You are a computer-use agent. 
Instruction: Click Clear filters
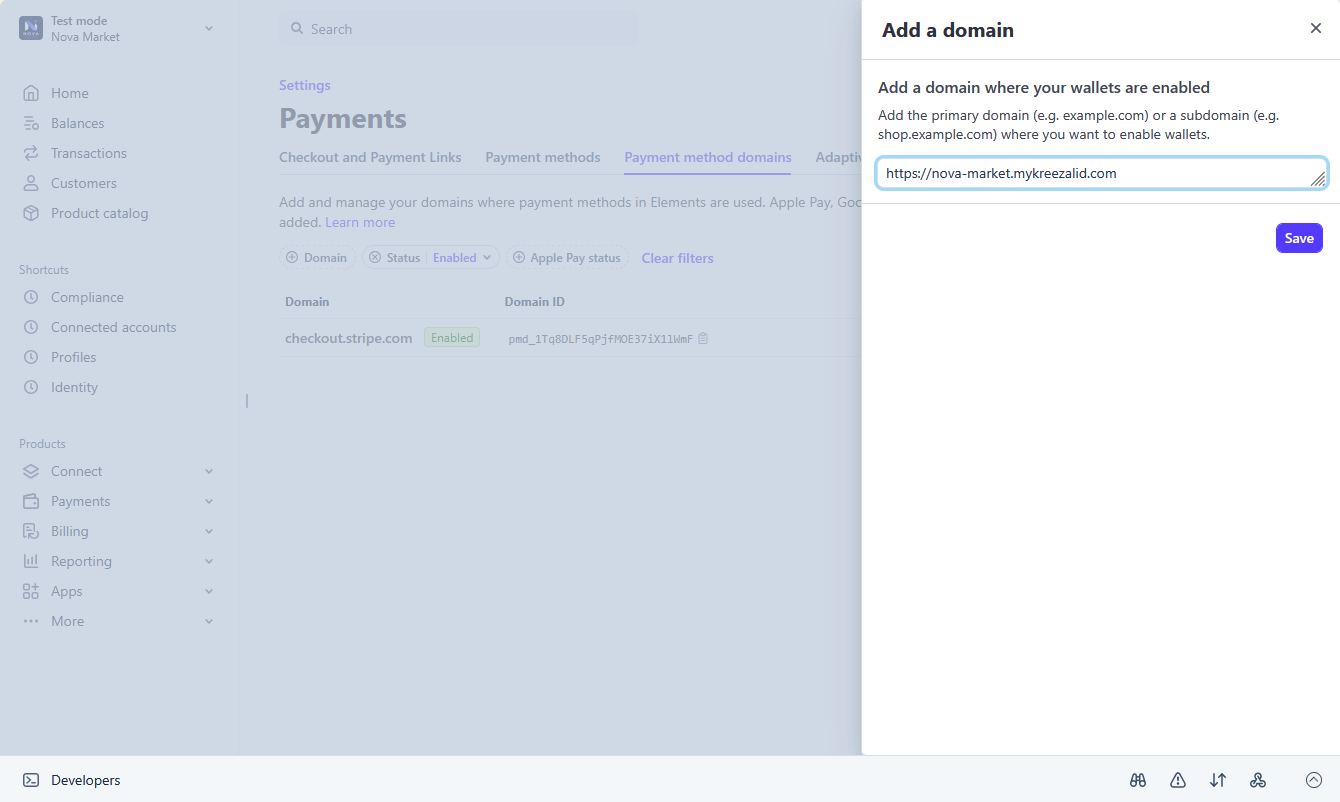click(x=678, y=258)
